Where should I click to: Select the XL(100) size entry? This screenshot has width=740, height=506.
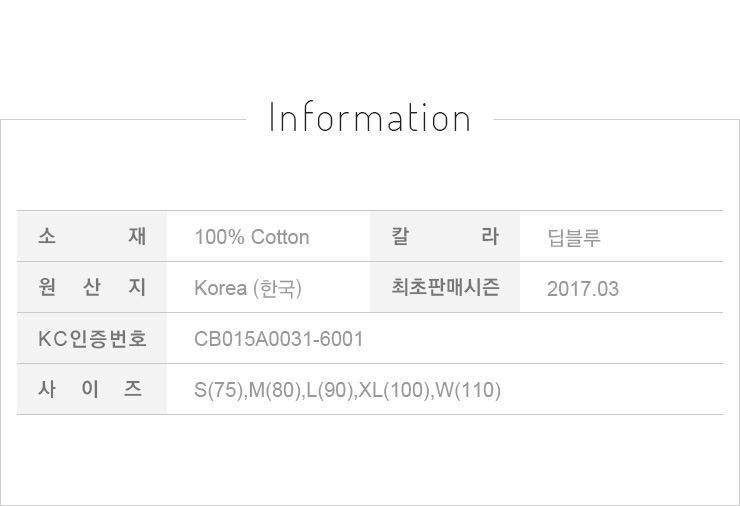pos(394,390)
